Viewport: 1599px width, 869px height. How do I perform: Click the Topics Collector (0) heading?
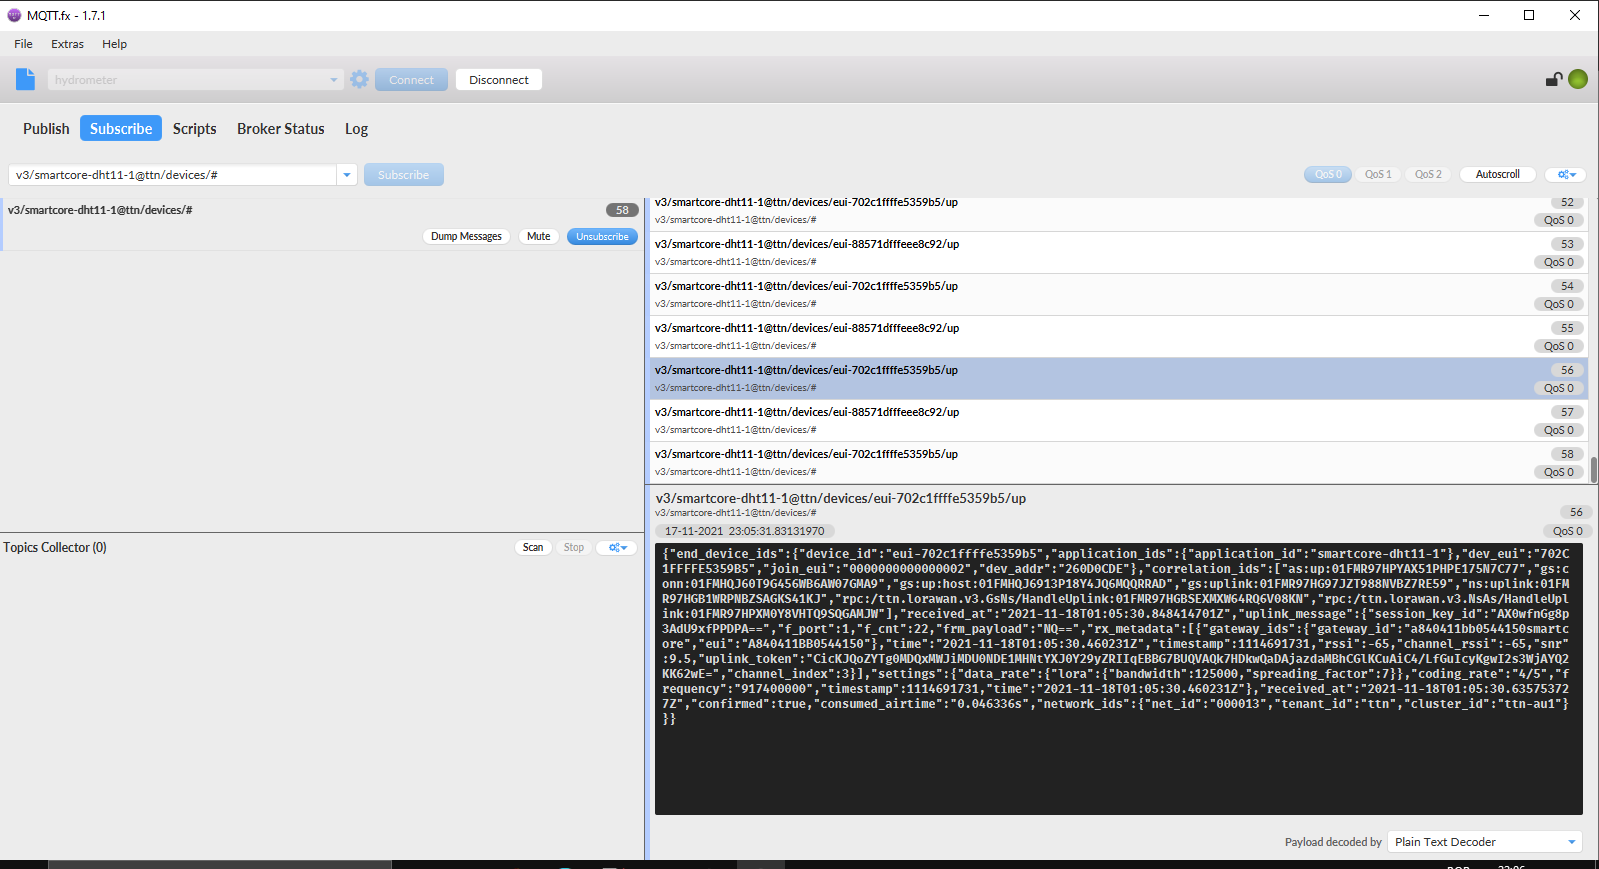click(55, 547)
